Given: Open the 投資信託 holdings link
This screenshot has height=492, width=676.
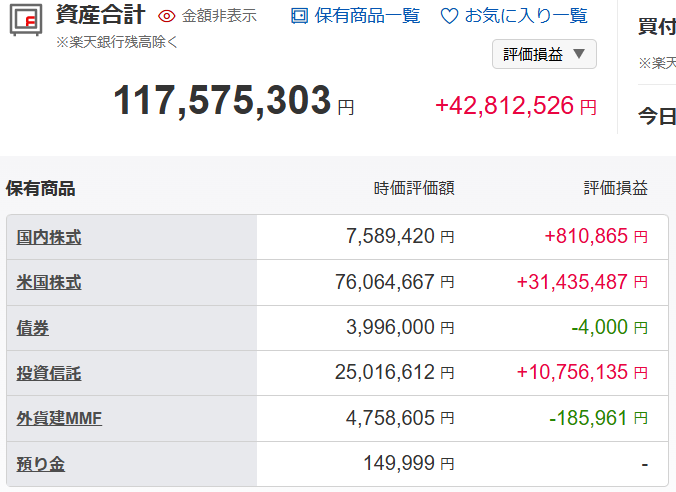Looking at the screenshot, I should [x=49, y=373].
